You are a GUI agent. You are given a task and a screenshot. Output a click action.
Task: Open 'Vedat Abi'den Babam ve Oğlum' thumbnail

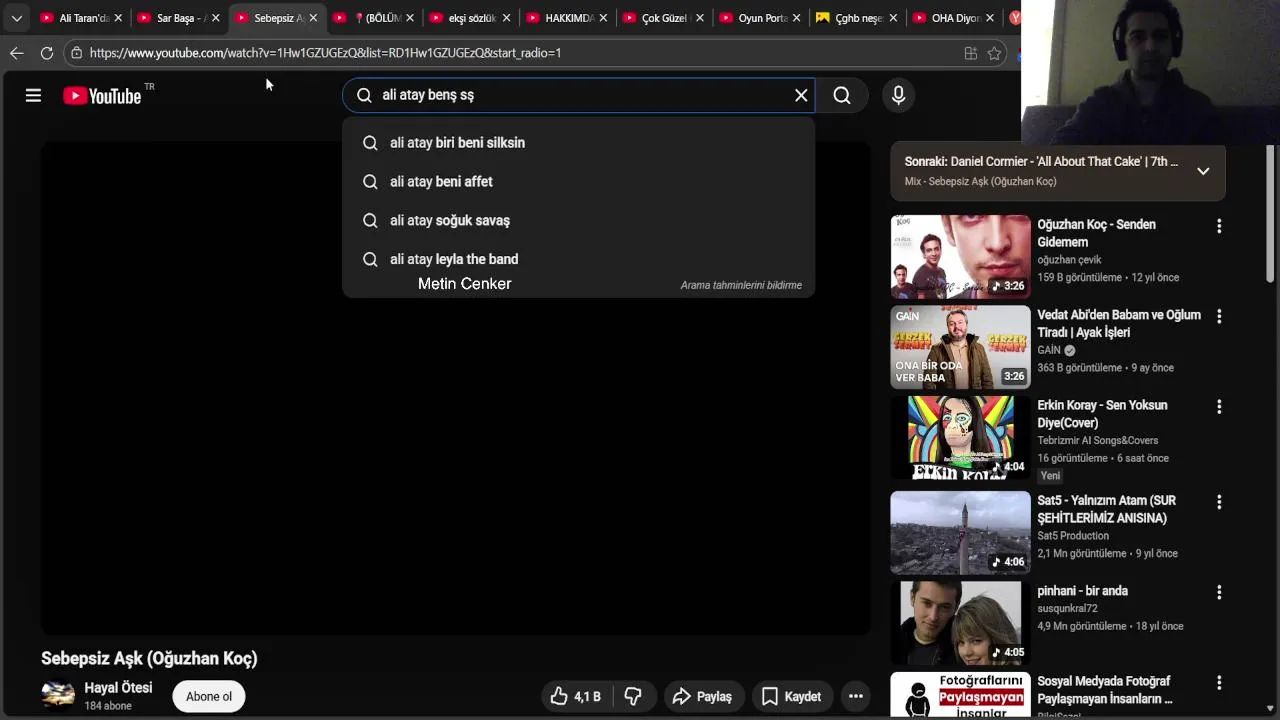tap(960, 347)
